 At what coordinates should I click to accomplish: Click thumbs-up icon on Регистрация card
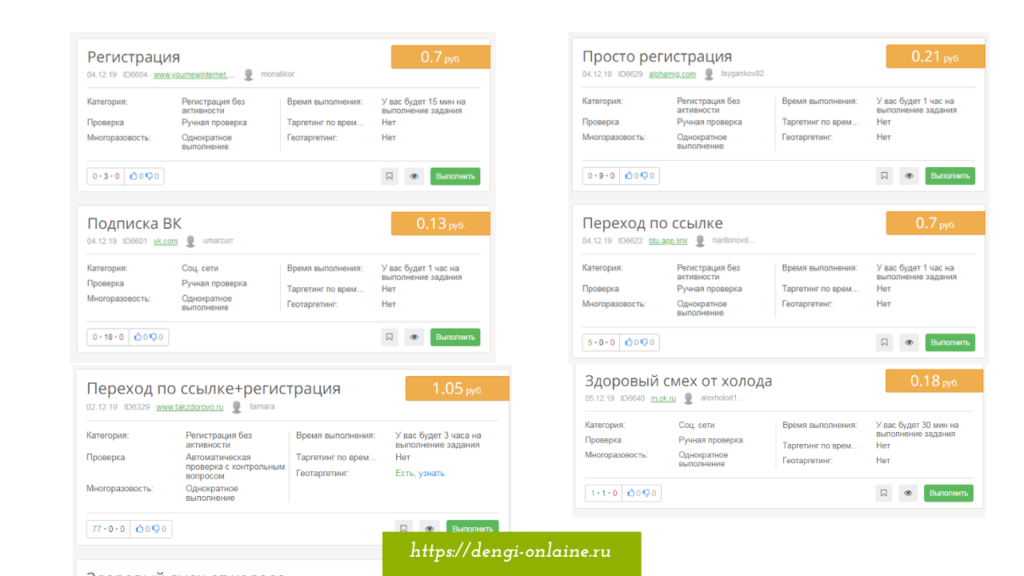pyautogui.click(x=133, y=176)
